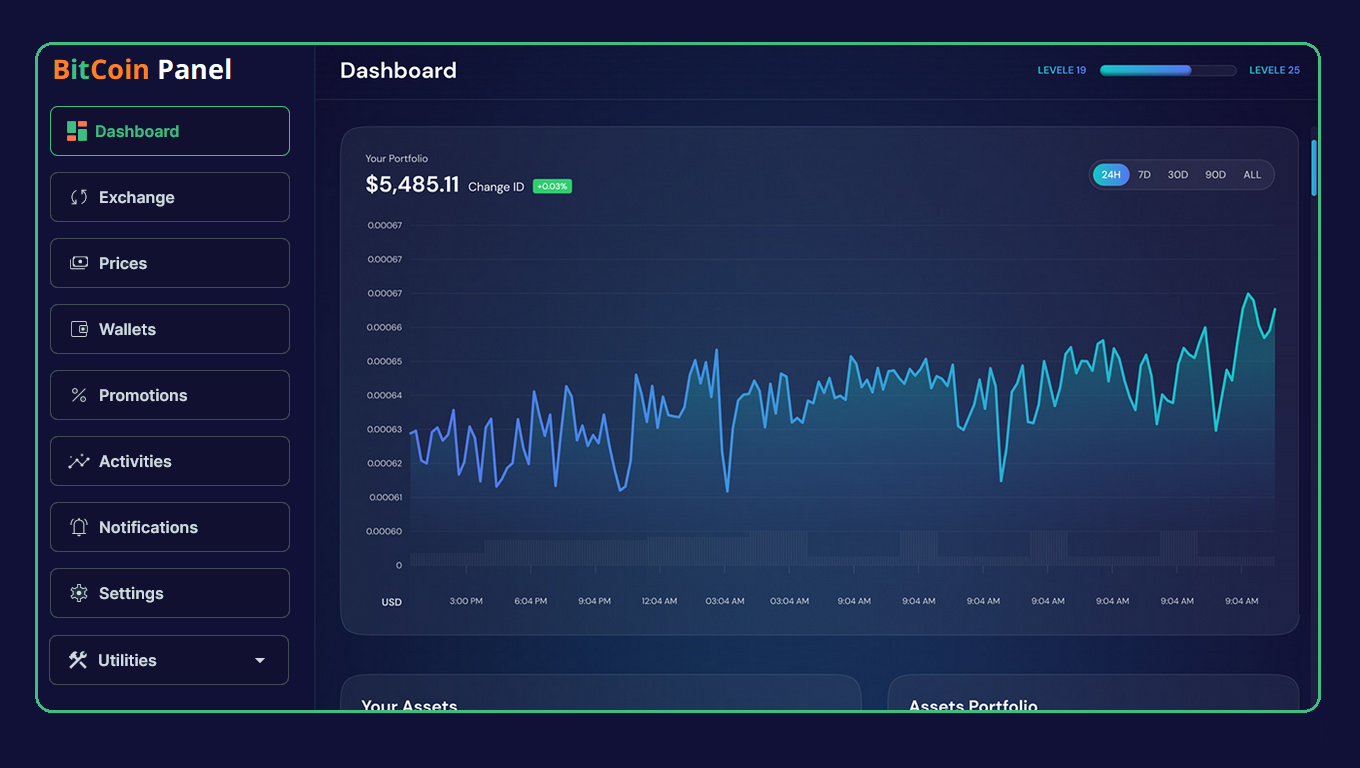Image resolution: width=1360 pixels, height=768 pixels.
Task: Click the green +0.03% change badge
Action: [551, 186]
